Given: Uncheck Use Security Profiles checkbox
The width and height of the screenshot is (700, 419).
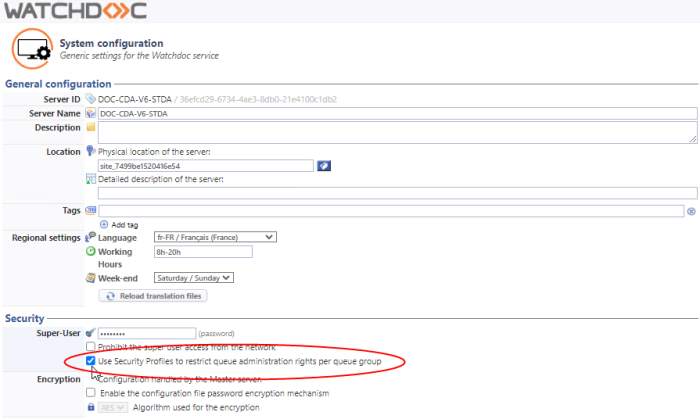Looking at the screenshot, I should (x=91, y=360).
